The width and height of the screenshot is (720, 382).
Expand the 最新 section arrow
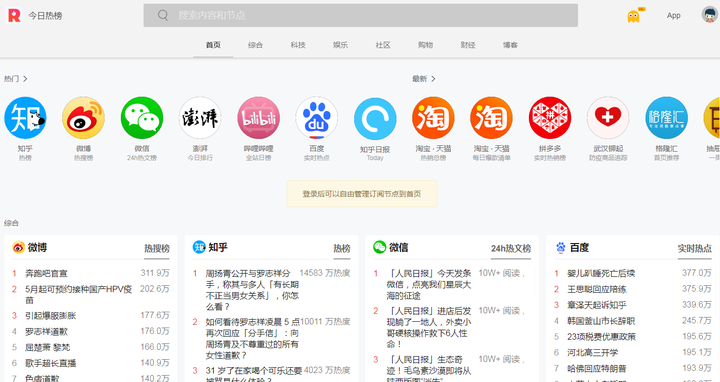coord(433,79)
